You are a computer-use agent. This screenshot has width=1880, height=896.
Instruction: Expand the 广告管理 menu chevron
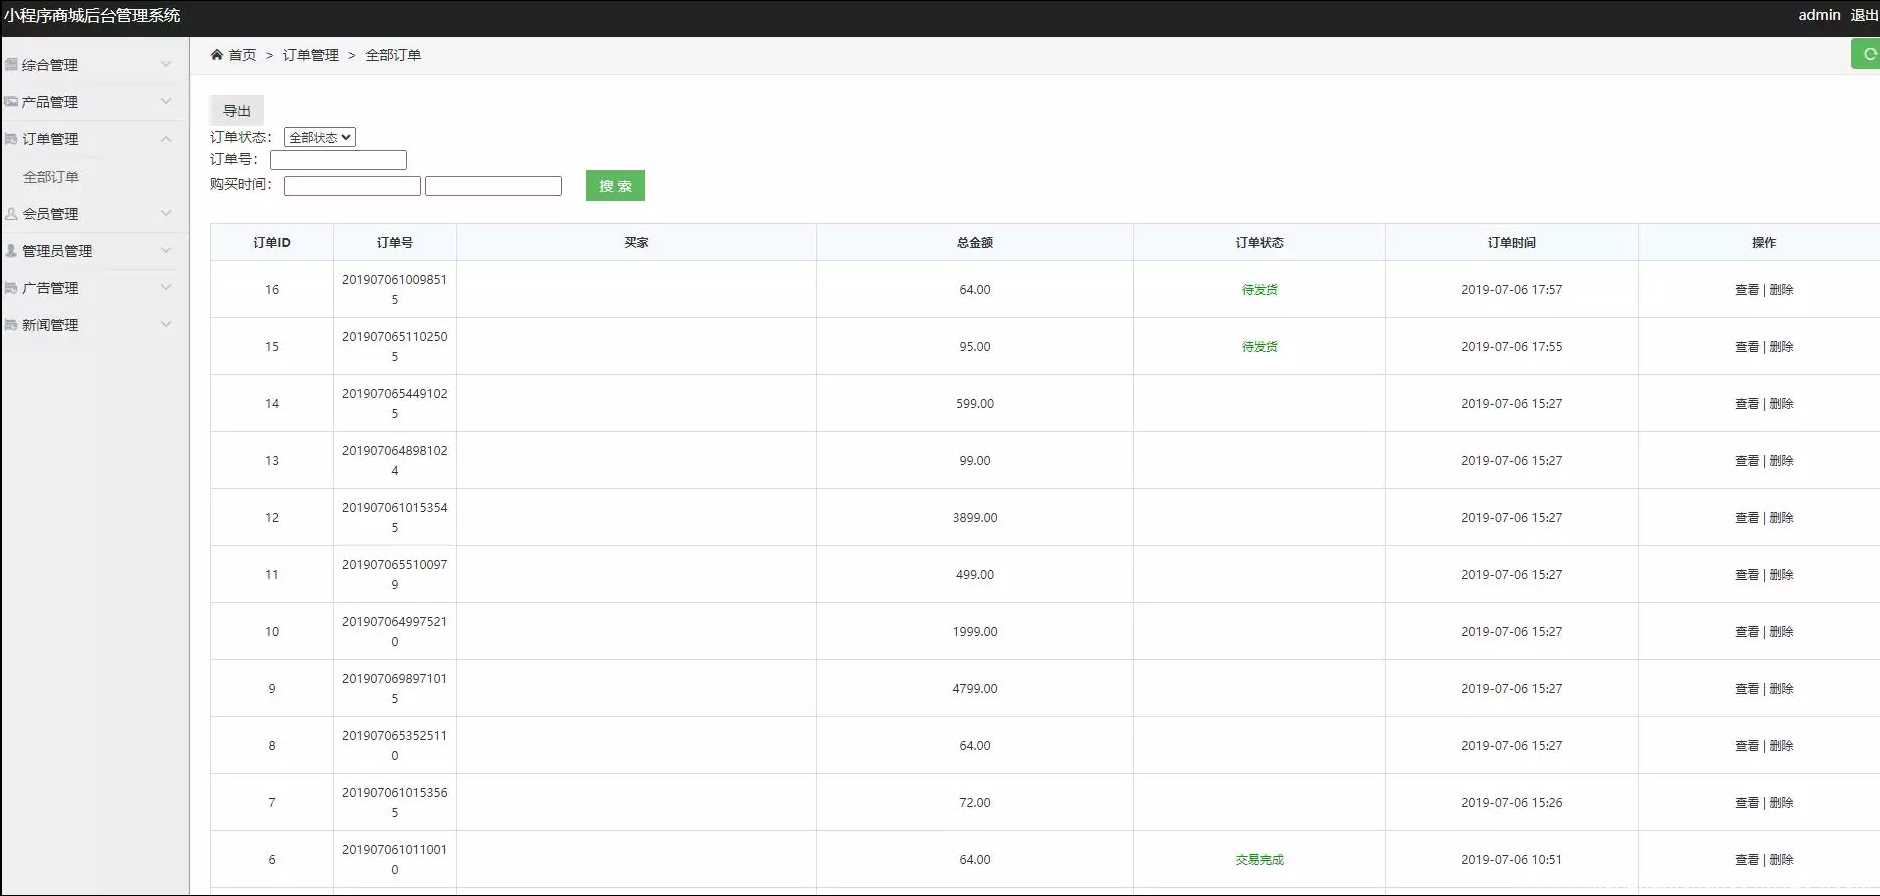[x=166, y=287]
